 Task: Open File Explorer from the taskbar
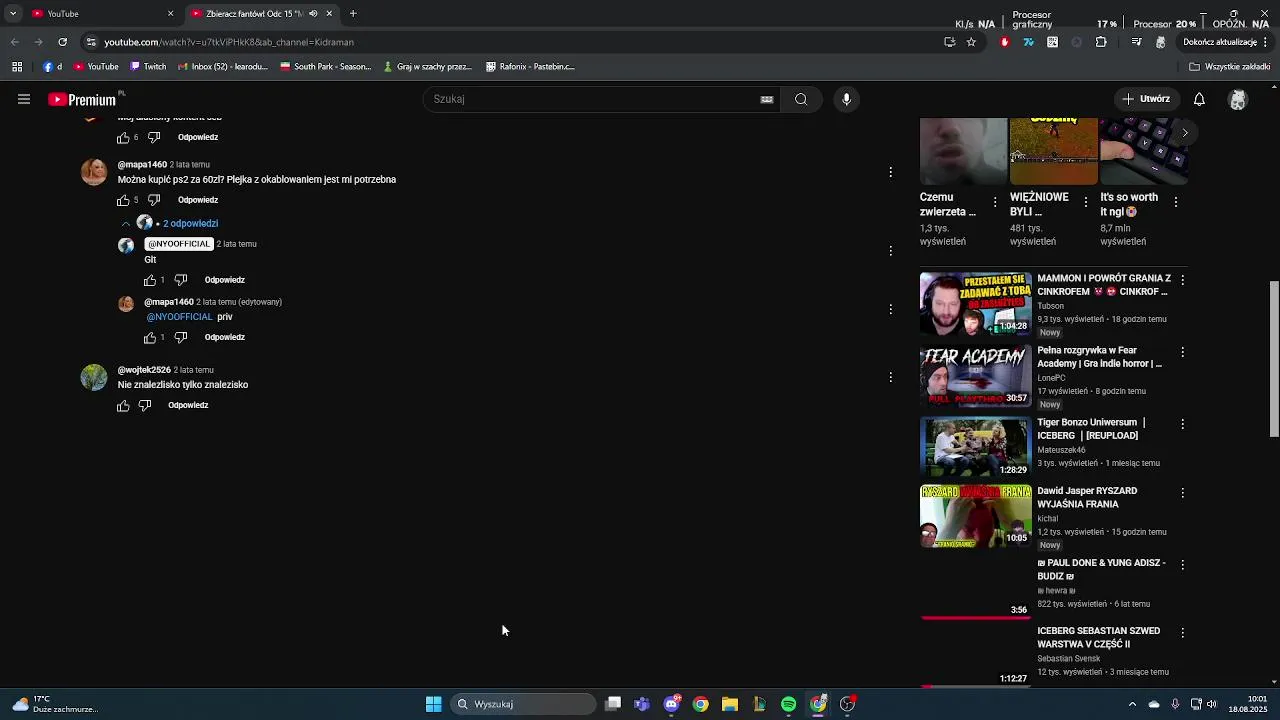click(x=730, y=704)
